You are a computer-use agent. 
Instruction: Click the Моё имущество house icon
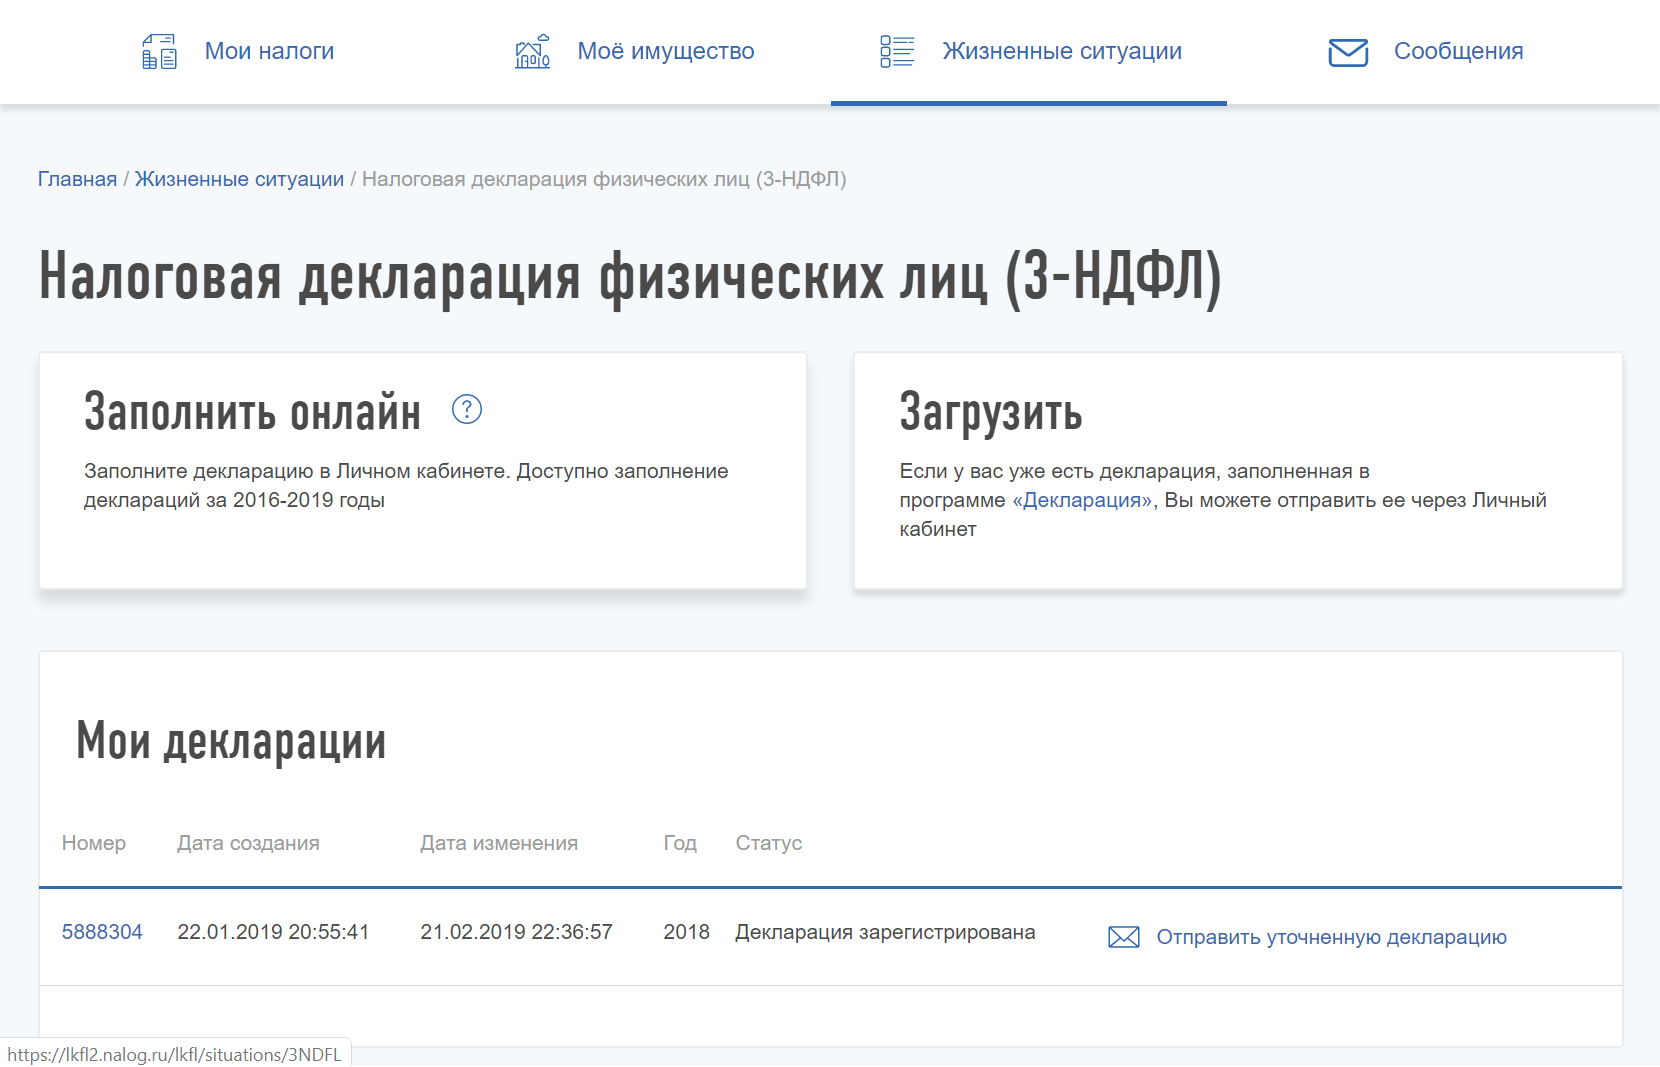(x=532, y=51)
